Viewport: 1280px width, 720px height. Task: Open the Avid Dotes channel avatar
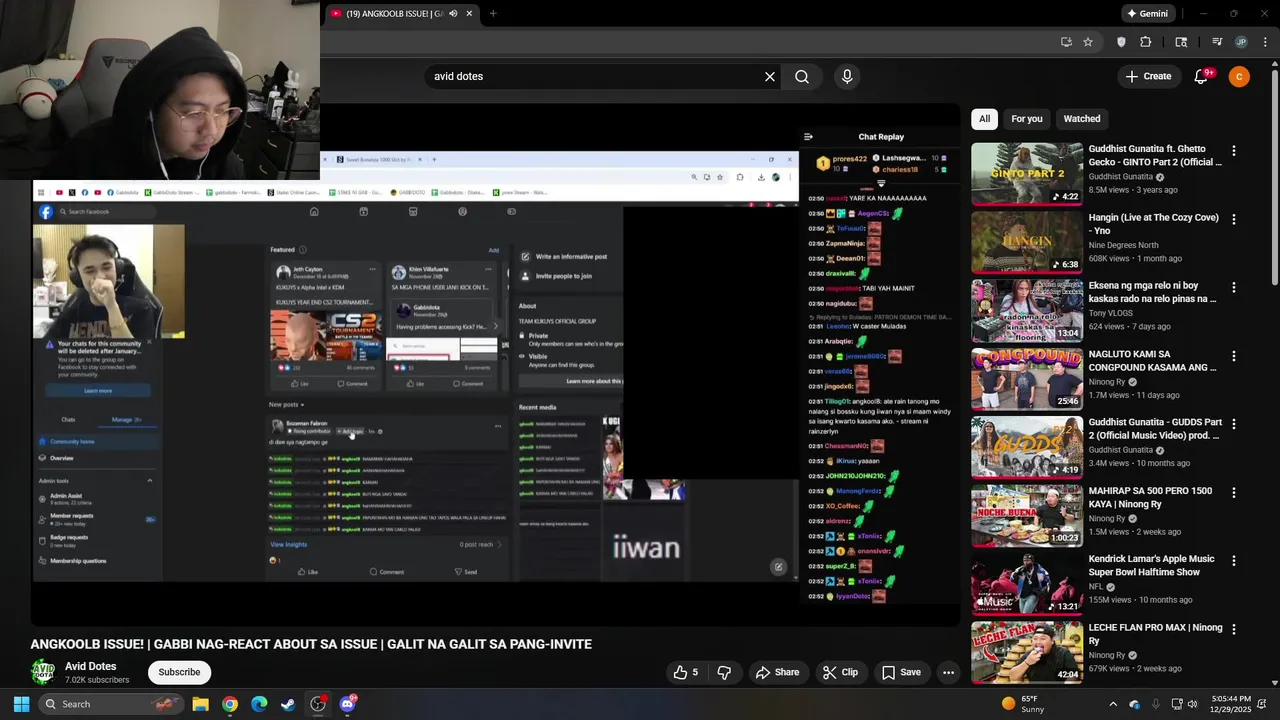coord(43,672)
